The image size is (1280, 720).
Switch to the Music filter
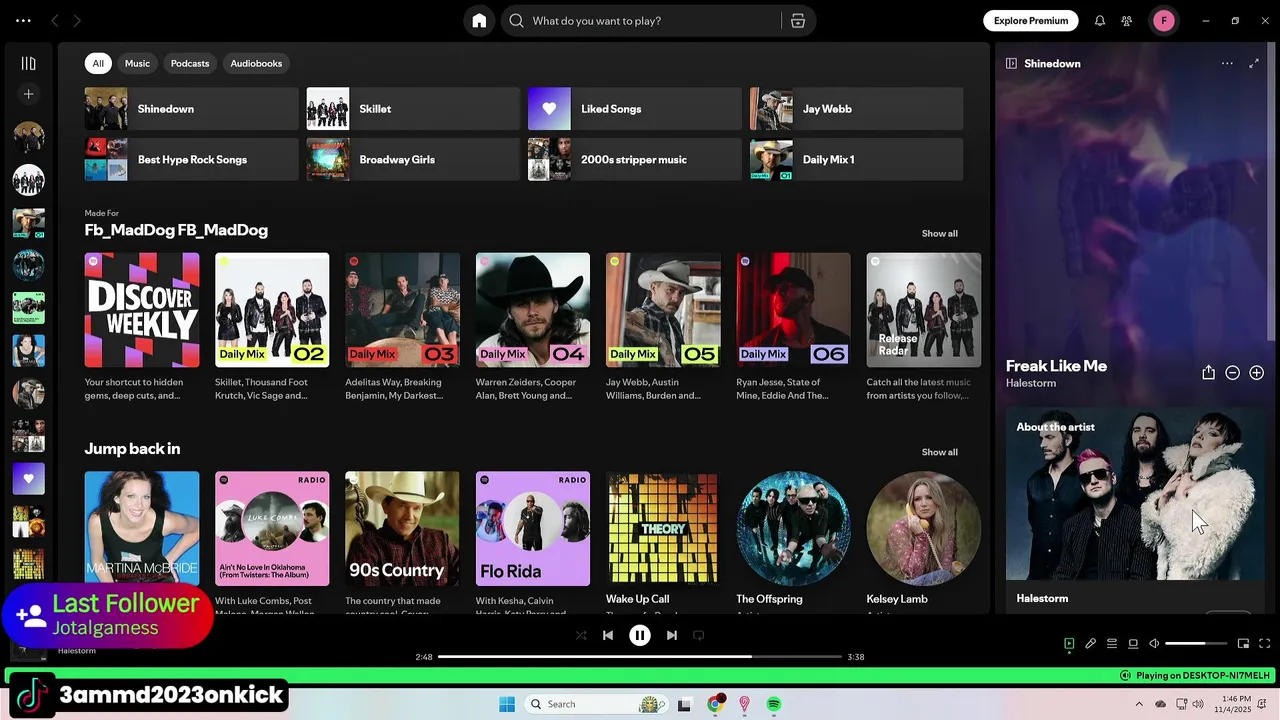click(x=137, y=63)
